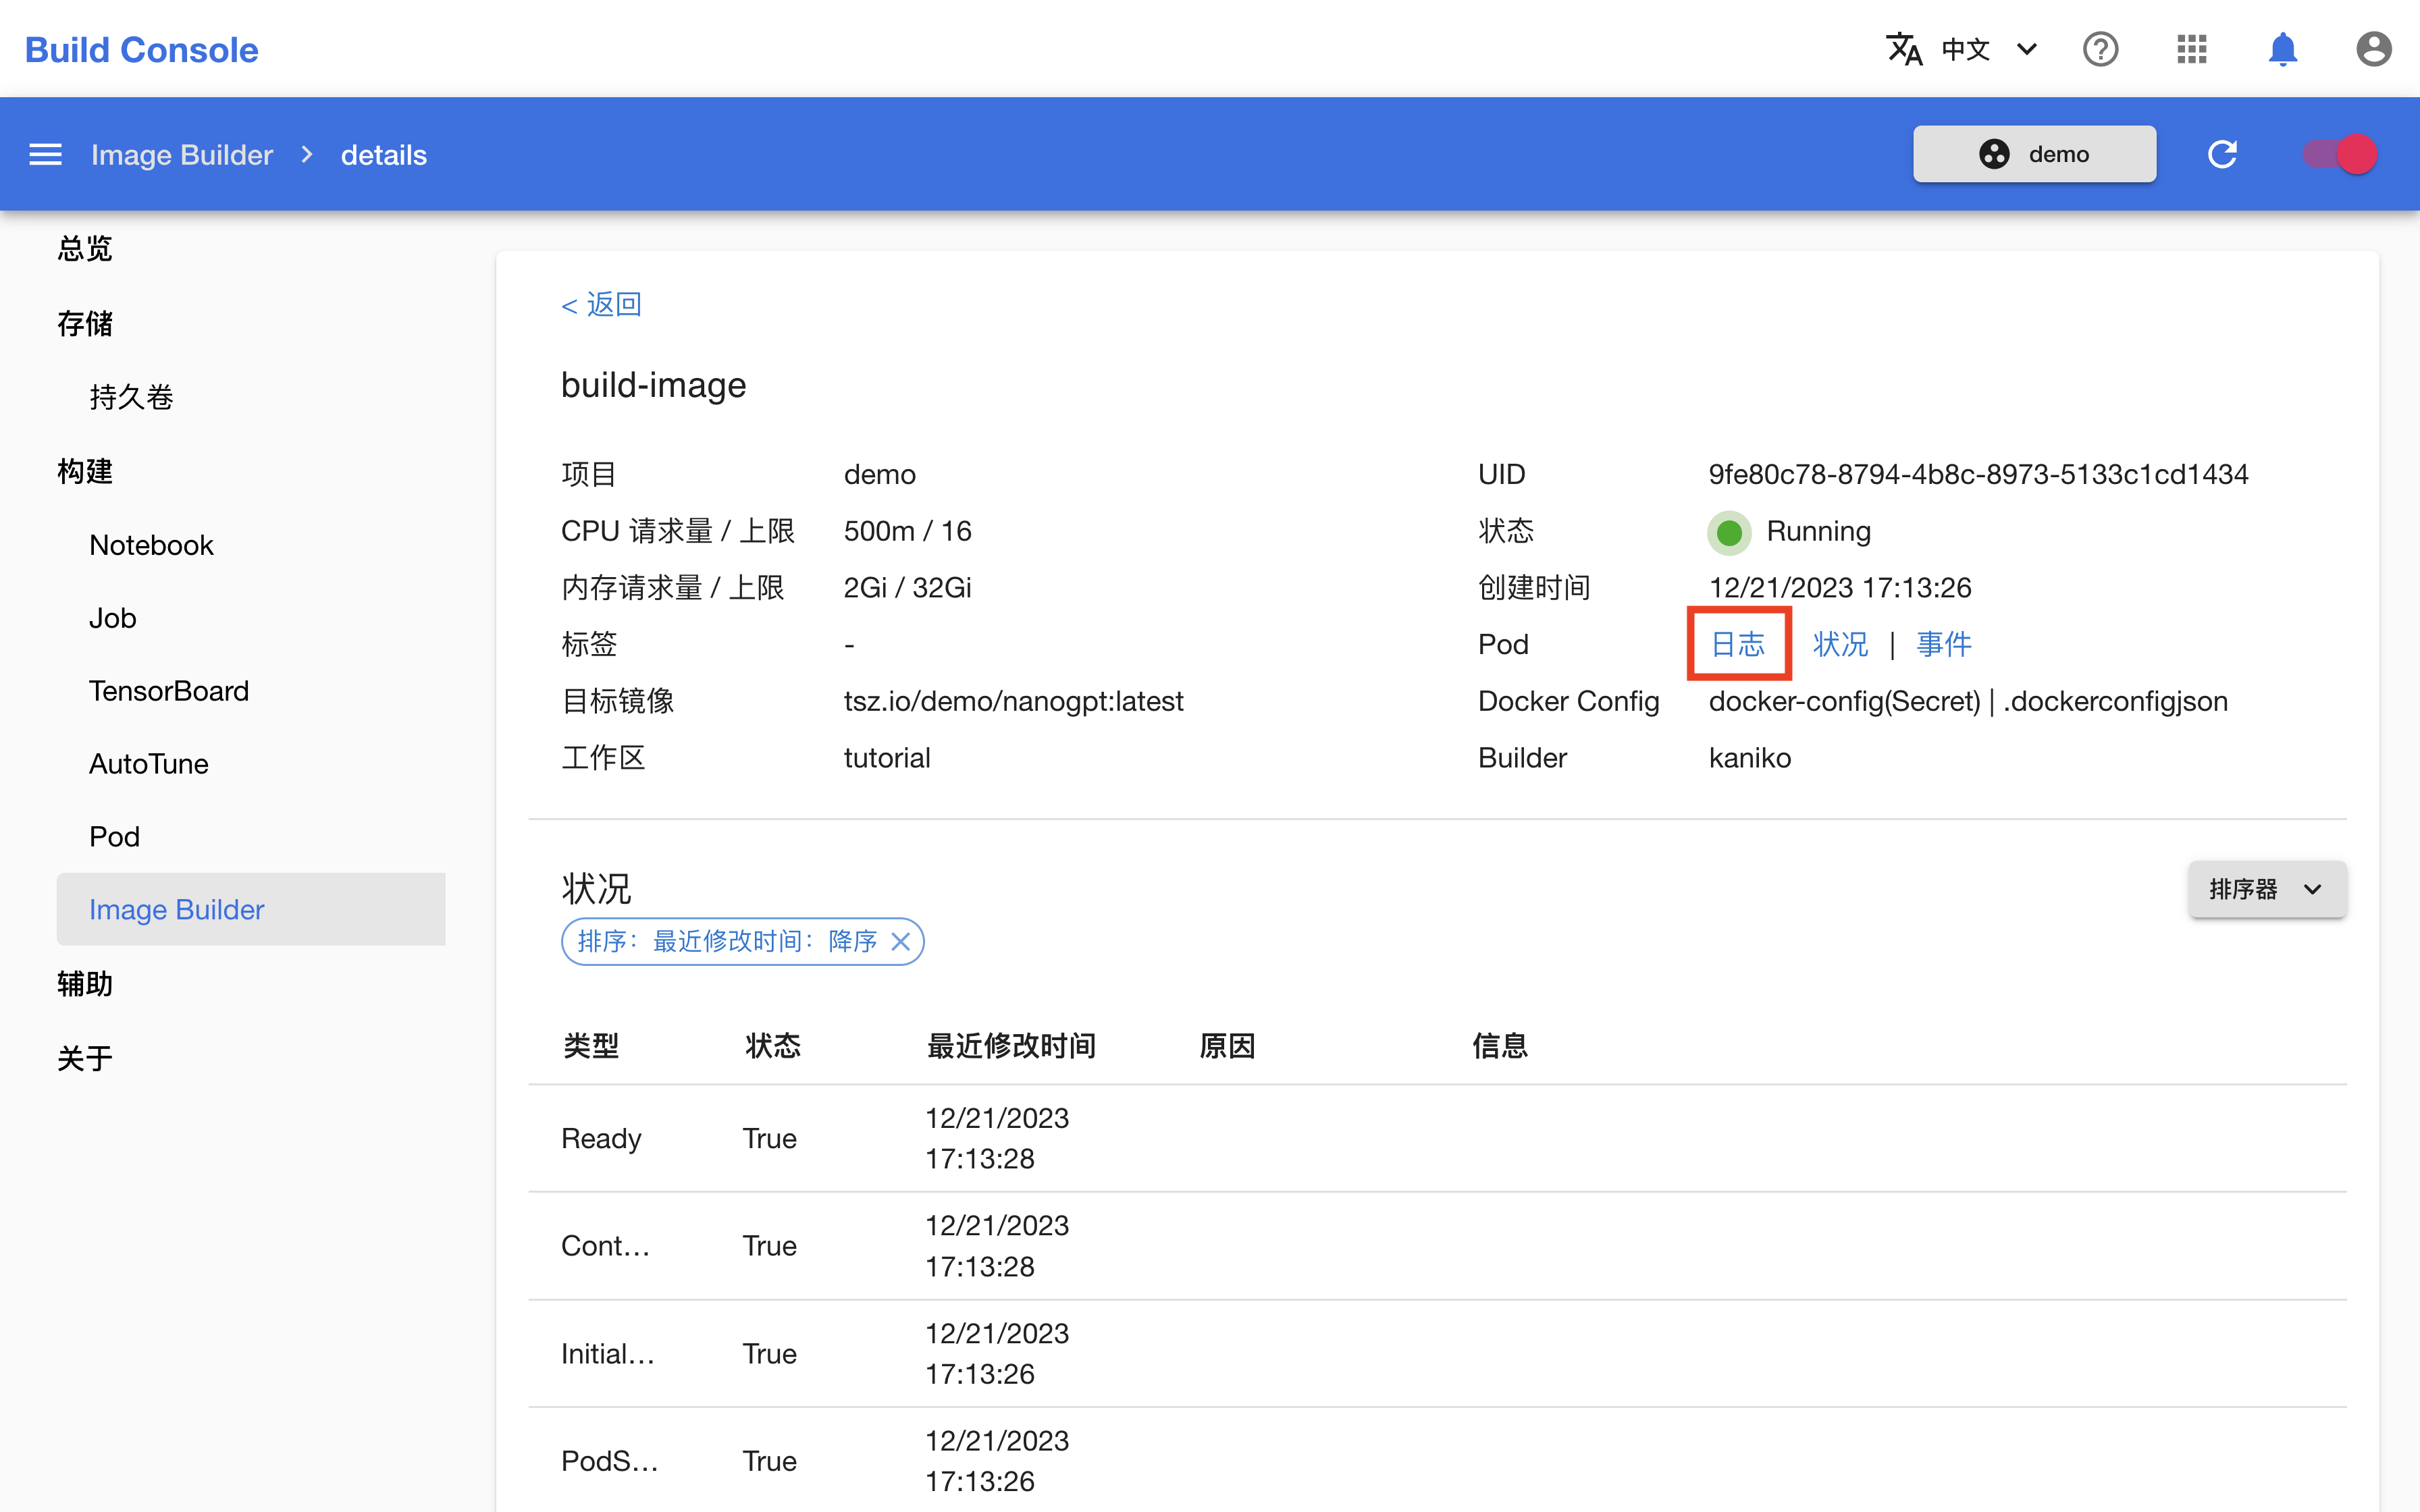Open AutoTune in the sidebar

(149, 764)
